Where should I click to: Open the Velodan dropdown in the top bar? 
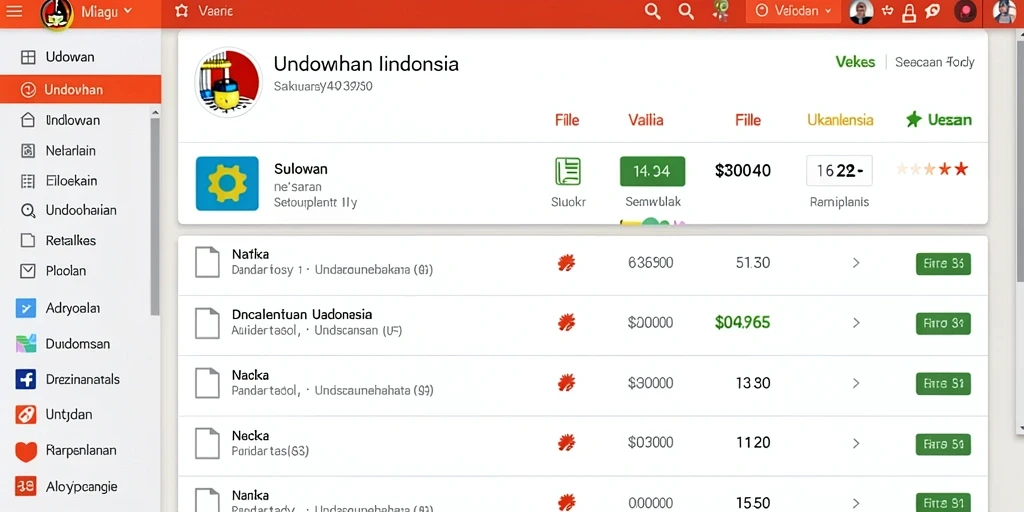click(x=793, y=11)
